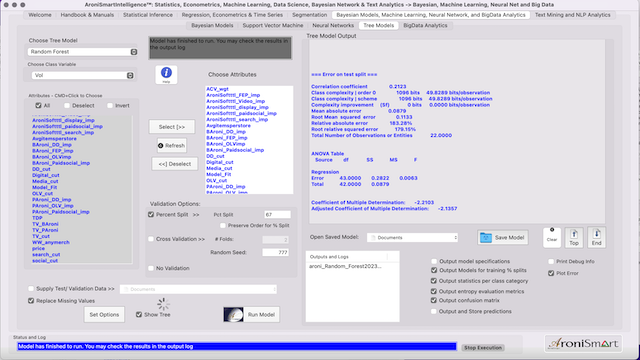Viewport: 640px width, 360px height.
Task: Jump to Top of output
Action: tap(574, 237)
